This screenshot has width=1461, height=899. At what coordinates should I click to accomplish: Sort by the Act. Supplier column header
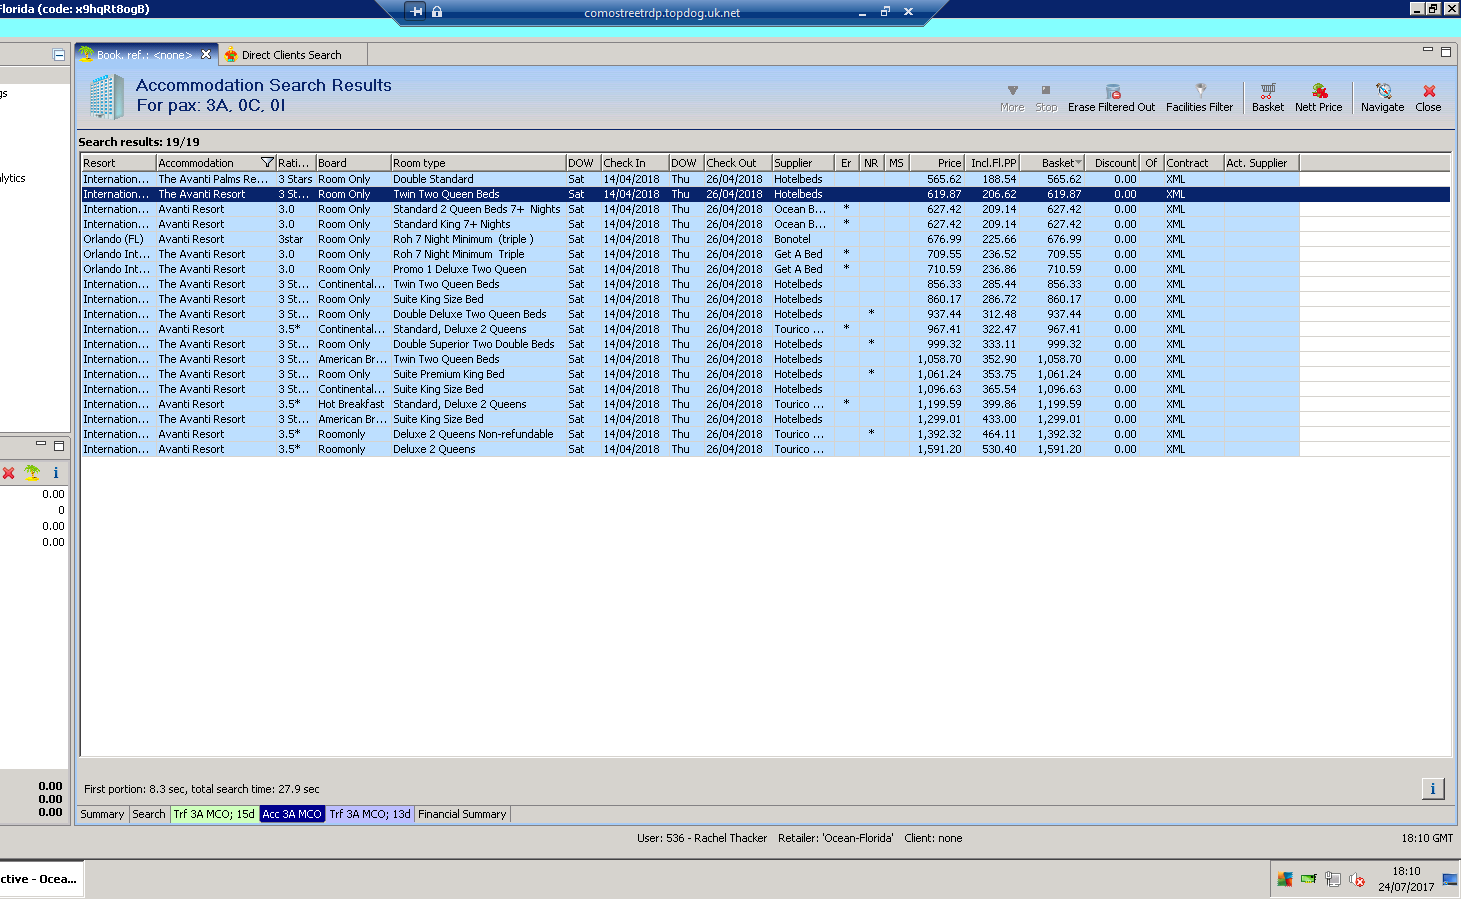pos(1262,163)
